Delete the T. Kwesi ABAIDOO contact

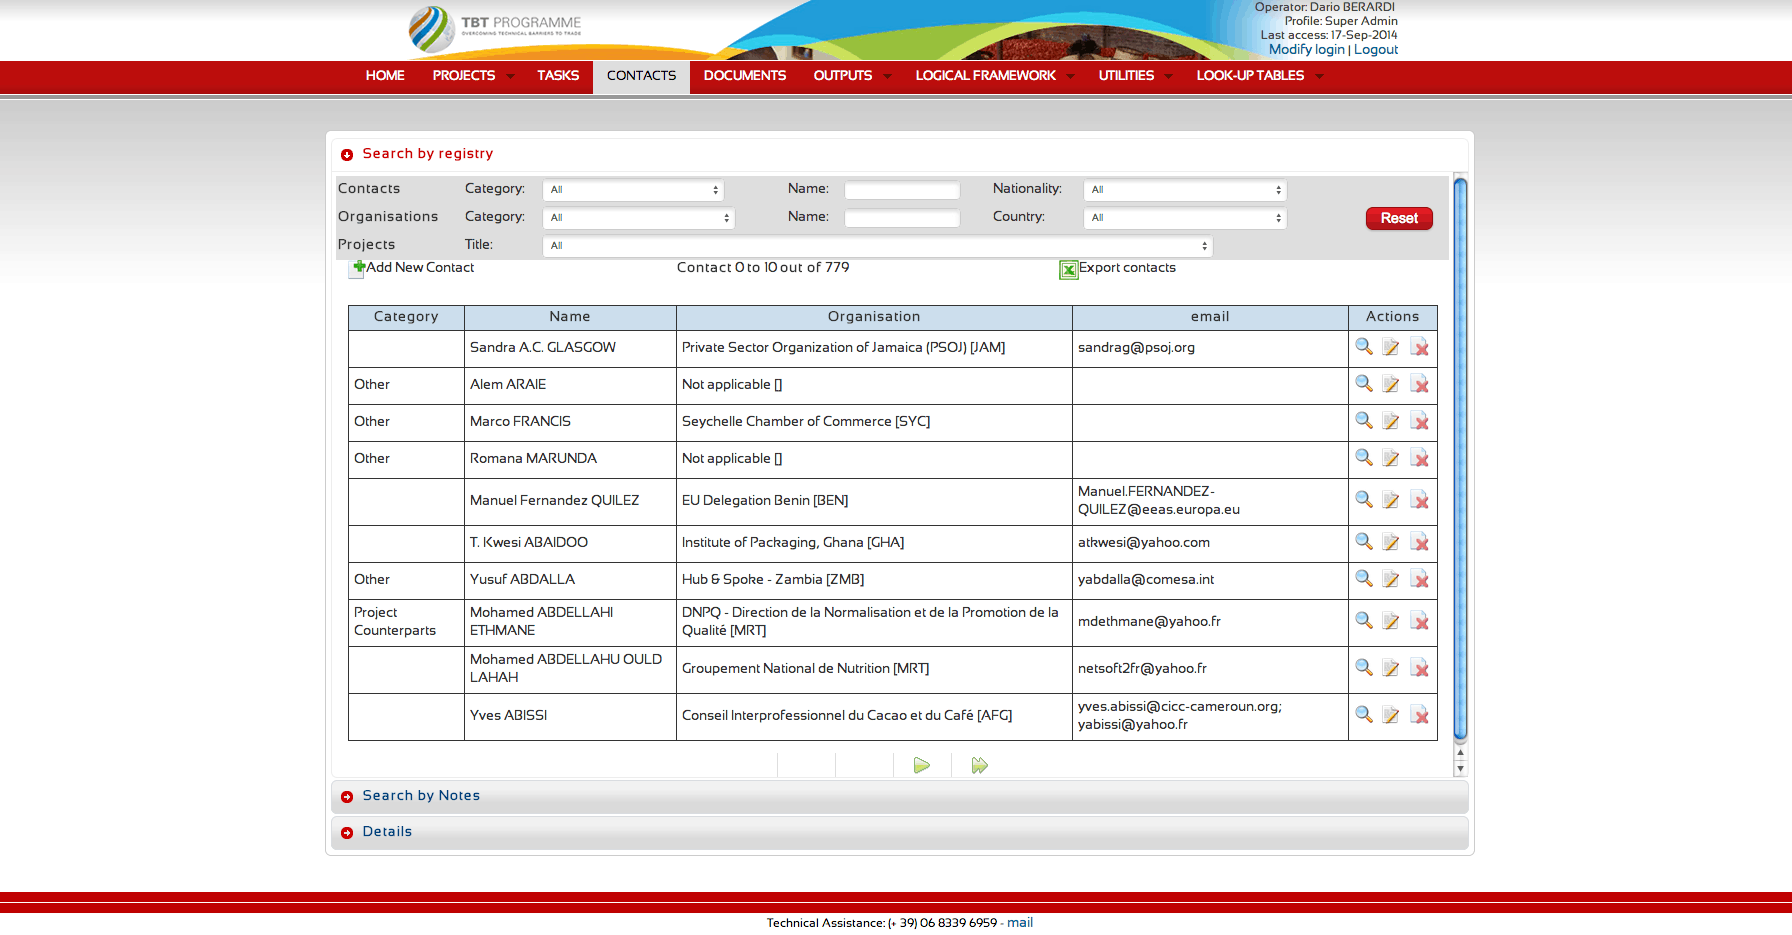pyautogui.click(x=1420, y=542)
